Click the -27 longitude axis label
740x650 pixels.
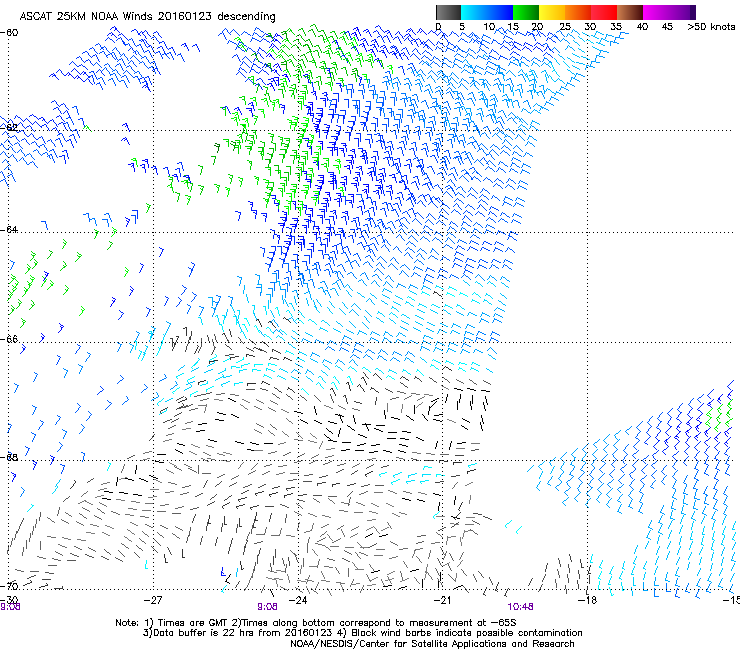[153, 600]
